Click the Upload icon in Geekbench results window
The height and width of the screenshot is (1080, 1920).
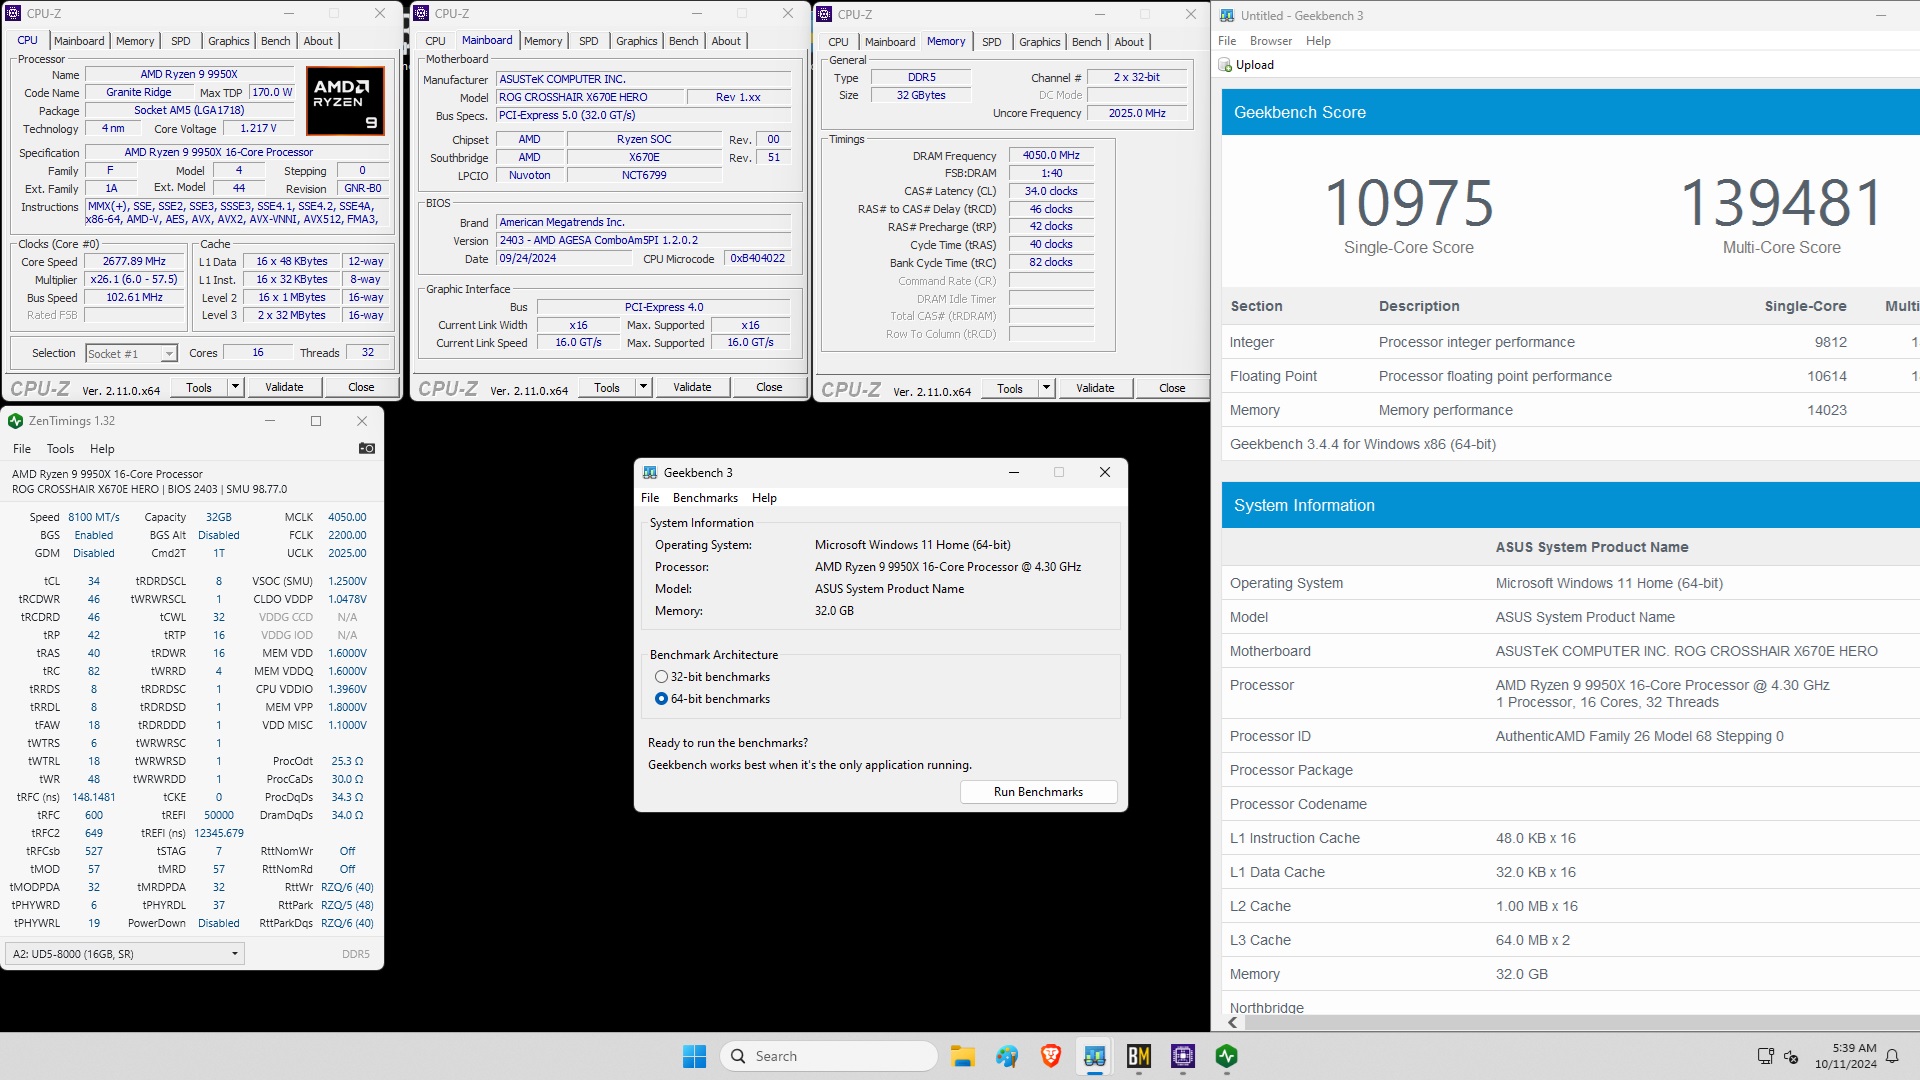(1225, 65)
